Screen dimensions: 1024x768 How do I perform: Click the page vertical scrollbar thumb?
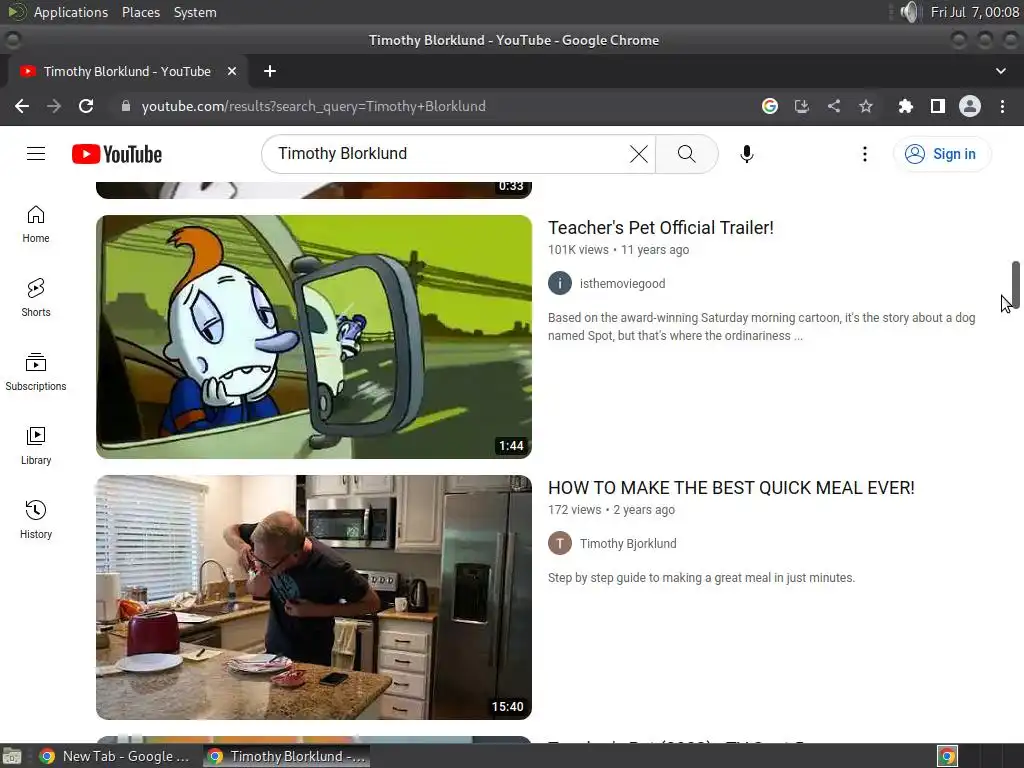(x=1016, y=283)
